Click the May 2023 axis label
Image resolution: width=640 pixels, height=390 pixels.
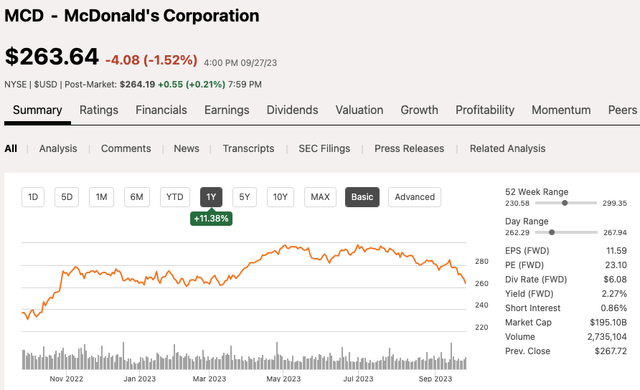tap(283, 379)
